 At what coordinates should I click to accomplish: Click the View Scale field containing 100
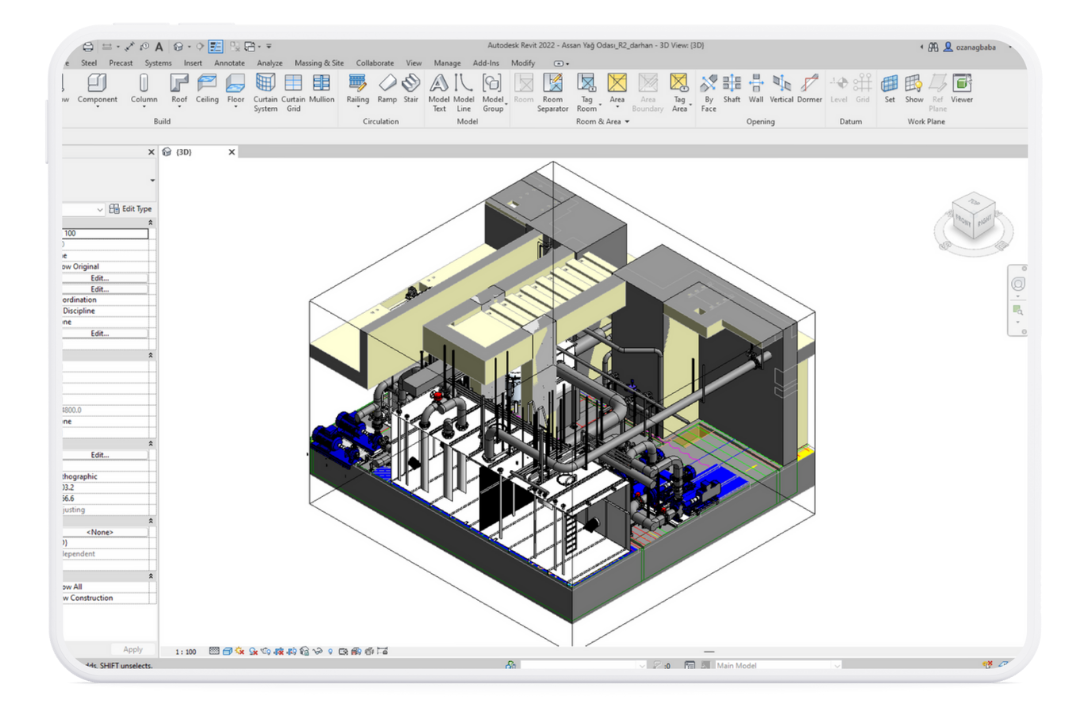pyautogui.click(x=106, y=234)
